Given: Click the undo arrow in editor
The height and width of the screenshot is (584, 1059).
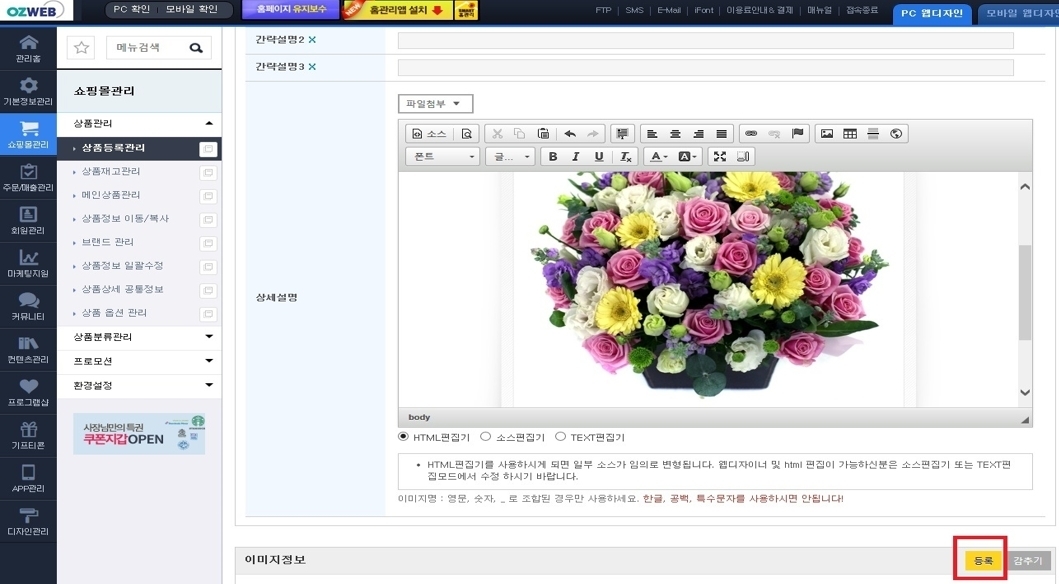Looking at the screenshot, I should [x=570, y=134].
